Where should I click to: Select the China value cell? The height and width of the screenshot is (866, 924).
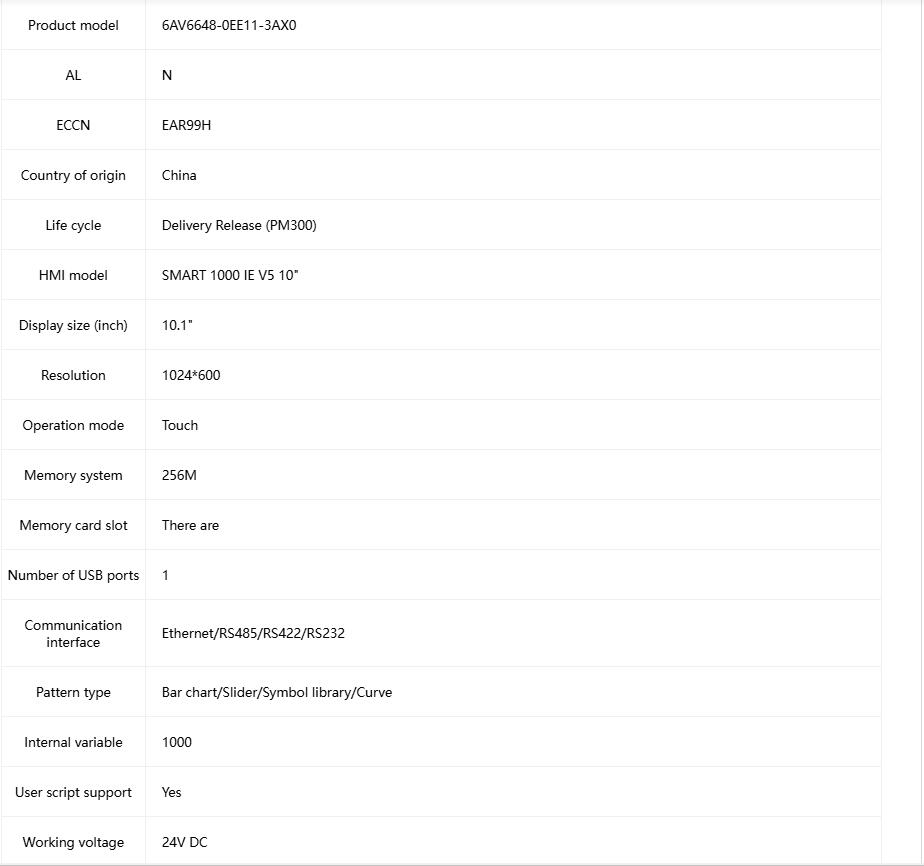click(x=179, y=175)
